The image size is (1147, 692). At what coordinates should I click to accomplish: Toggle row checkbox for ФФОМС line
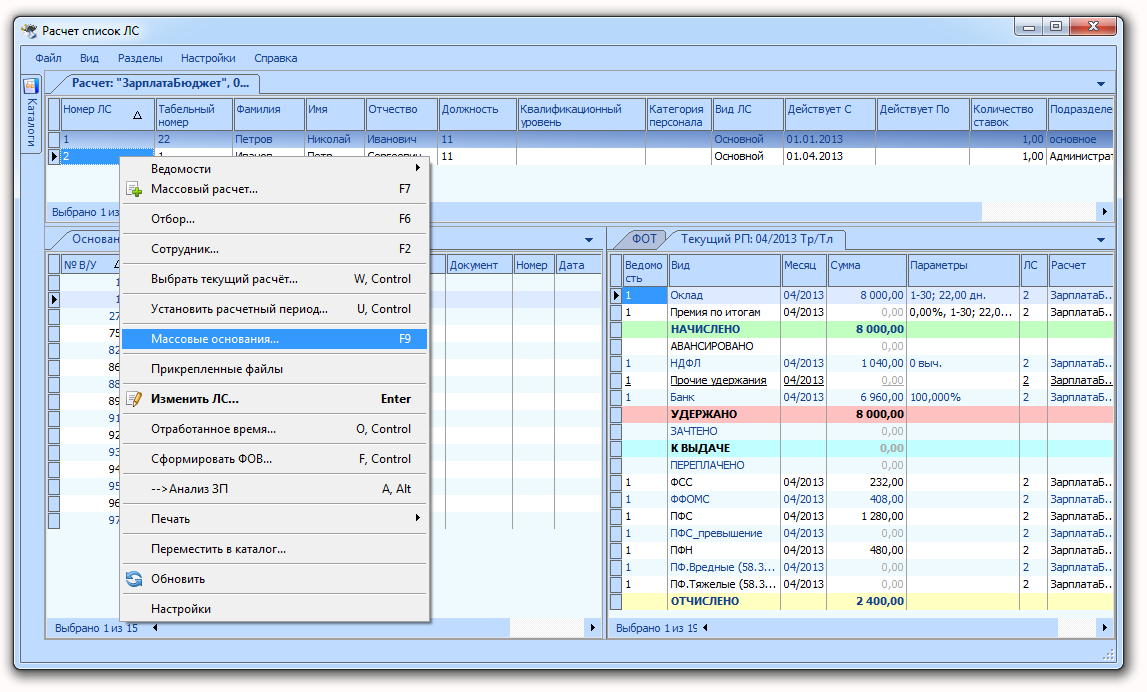point(616,500)
